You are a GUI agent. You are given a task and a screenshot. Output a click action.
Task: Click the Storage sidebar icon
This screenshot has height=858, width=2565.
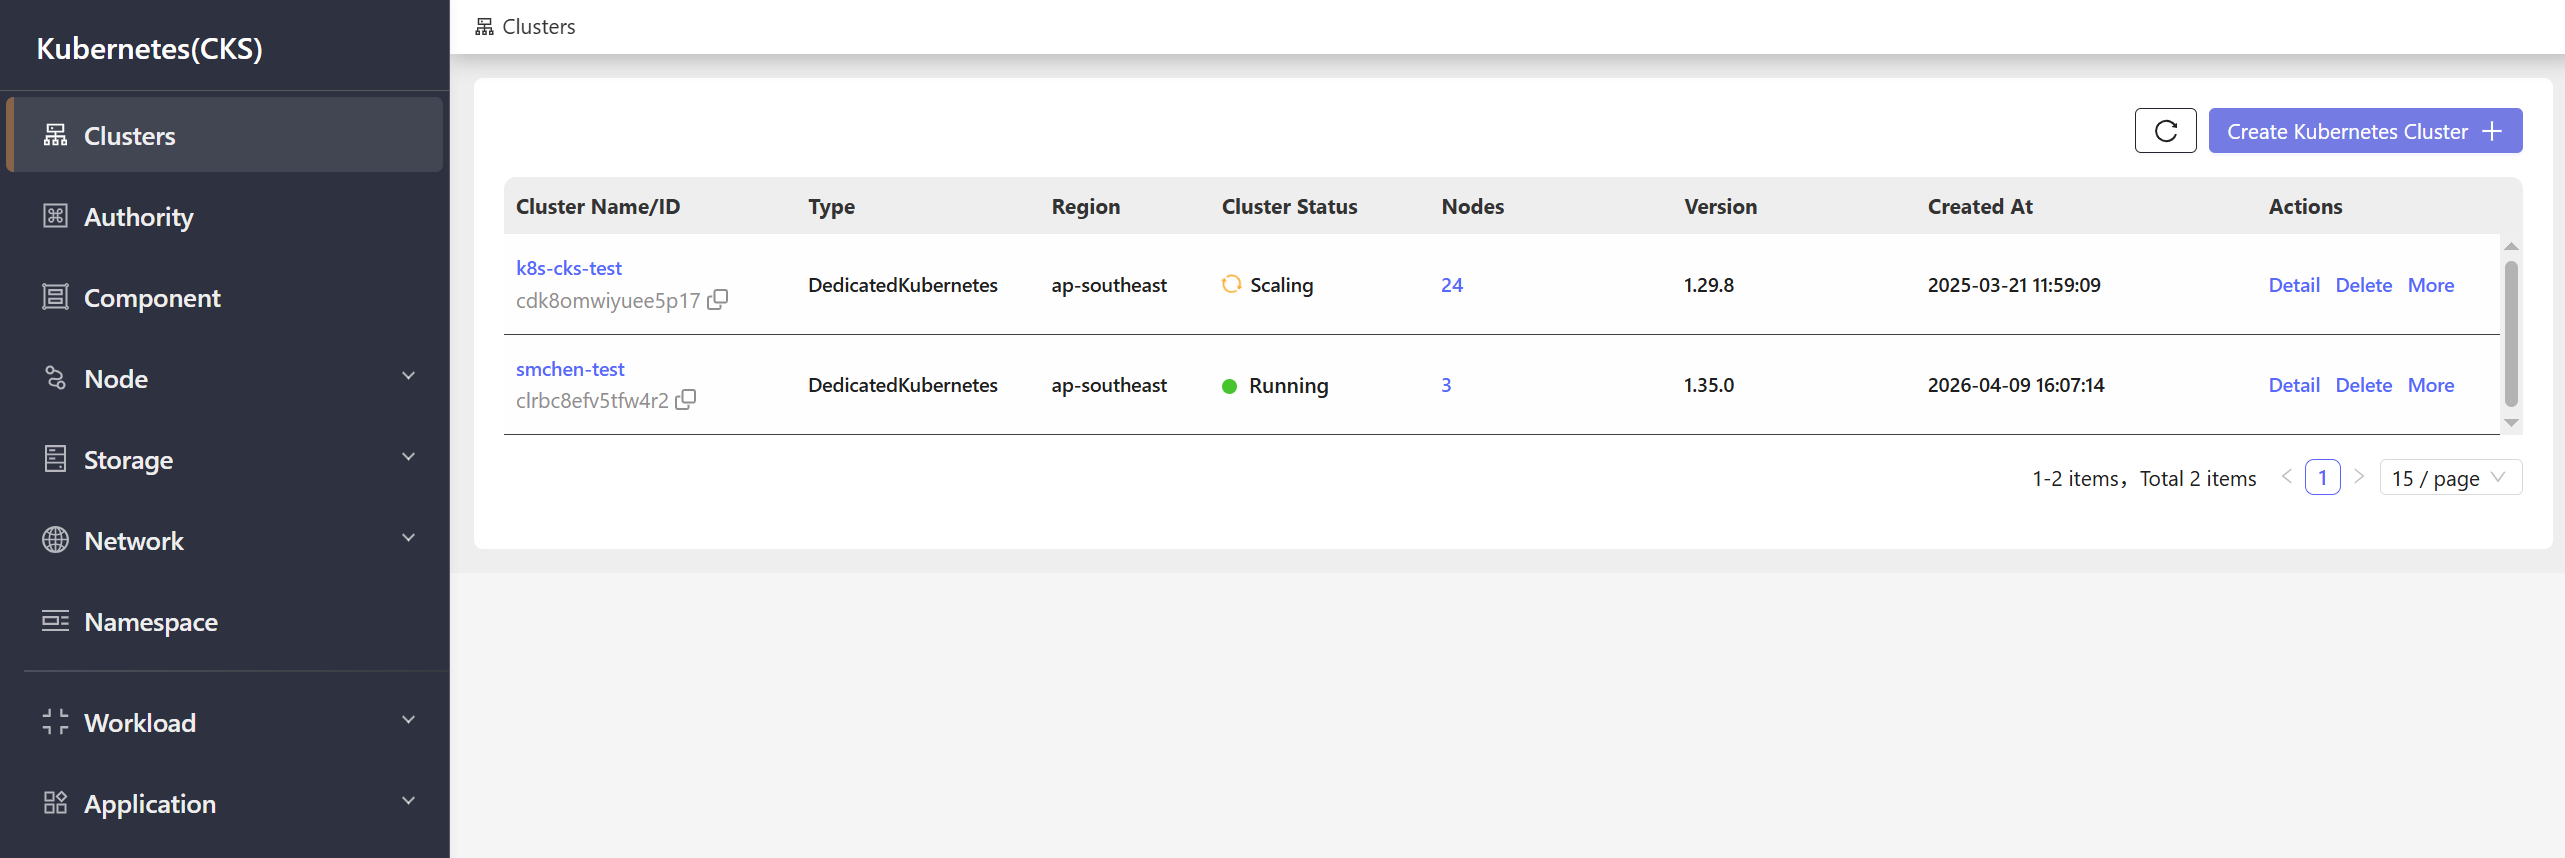pos(55,459)
